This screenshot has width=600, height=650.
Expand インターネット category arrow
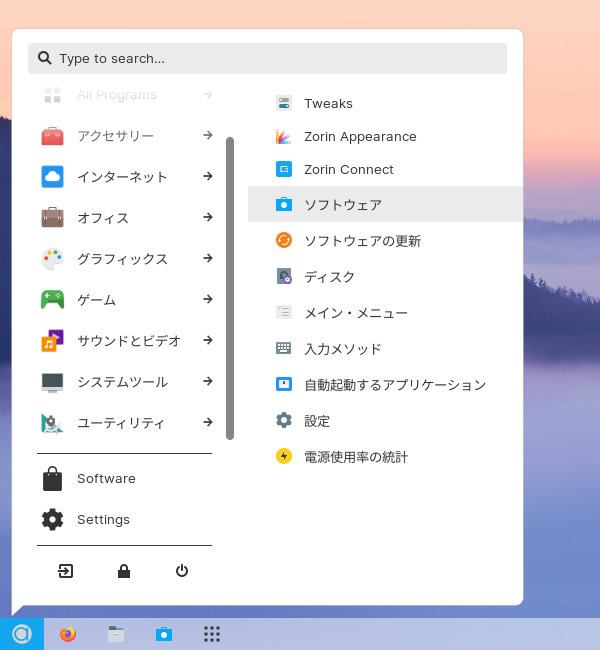[x=208, y=176]
